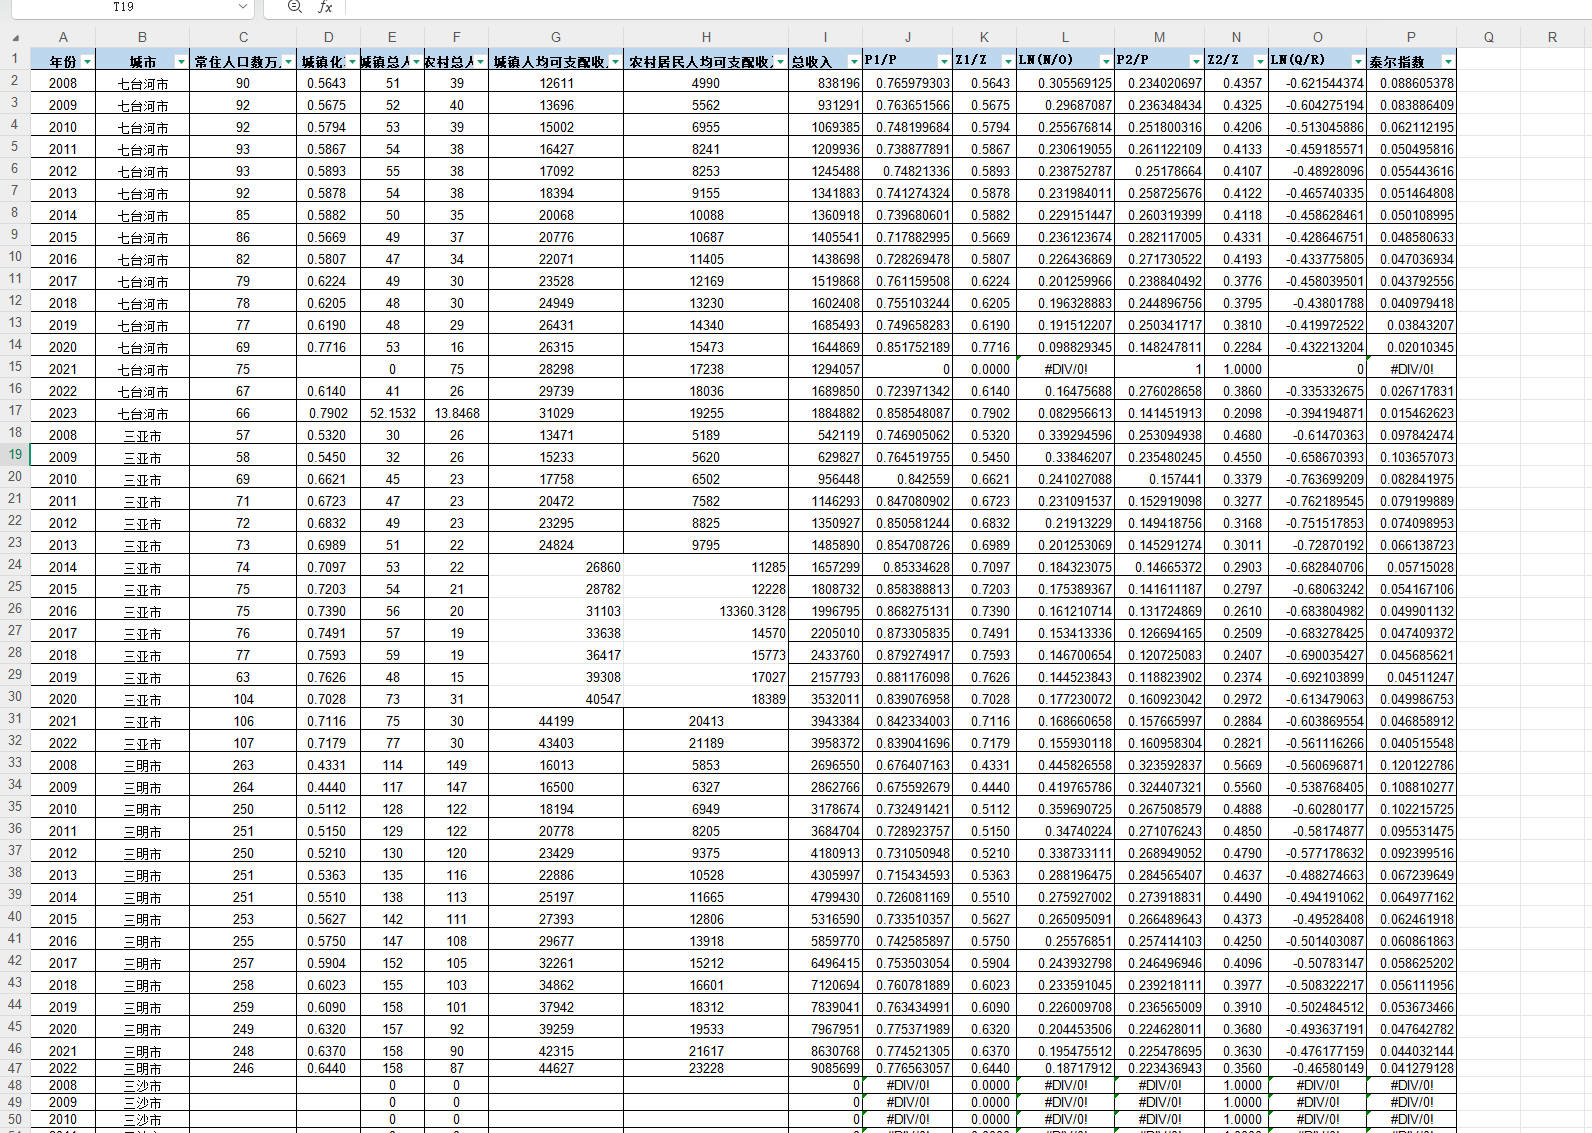Image resolution: width=1592 pixels, height=1133 pixels.
Task: Select the column O header
Action: (x=1317, y=37)
